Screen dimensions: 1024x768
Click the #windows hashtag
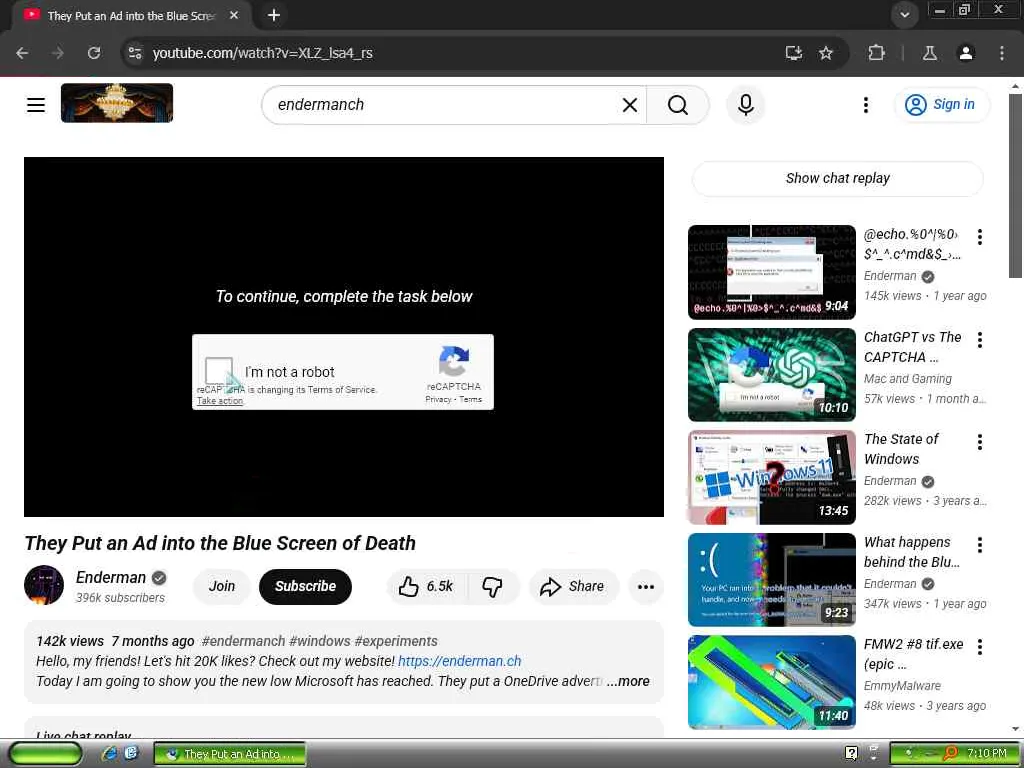pos(320,641)
